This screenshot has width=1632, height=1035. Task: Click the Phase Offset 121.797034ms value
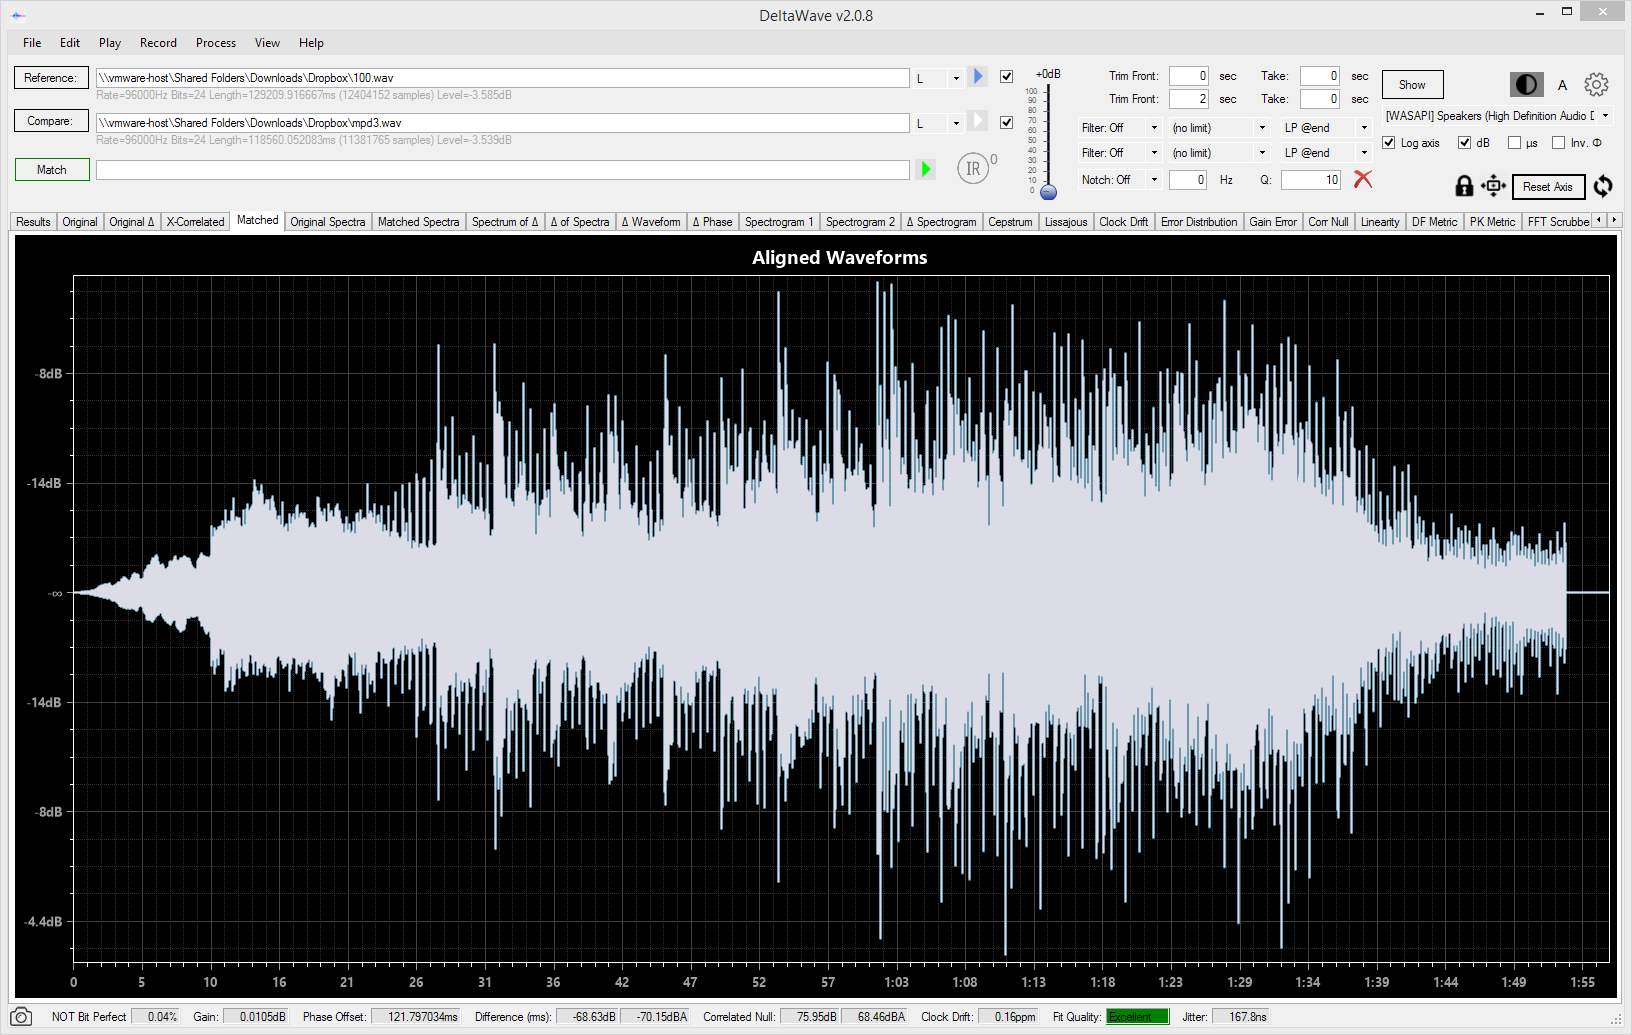(415, 1017)
